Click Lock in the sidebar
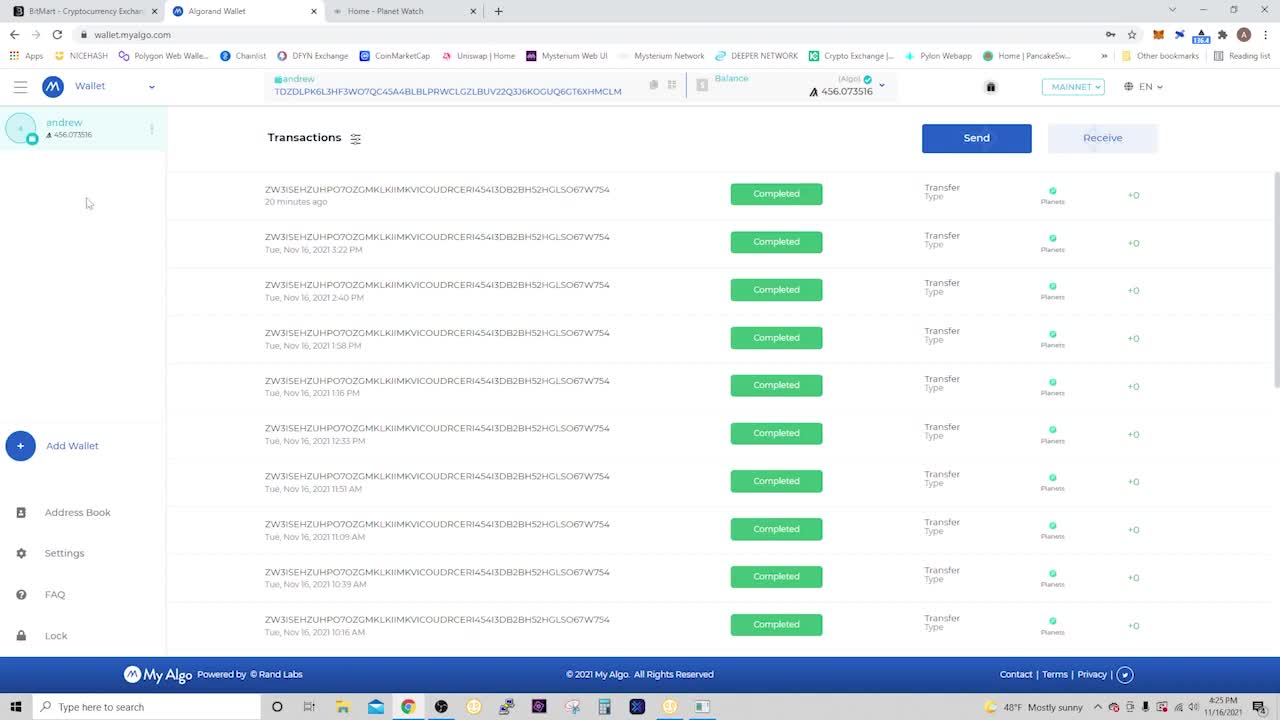1280x720 pixels. point(56,636)
